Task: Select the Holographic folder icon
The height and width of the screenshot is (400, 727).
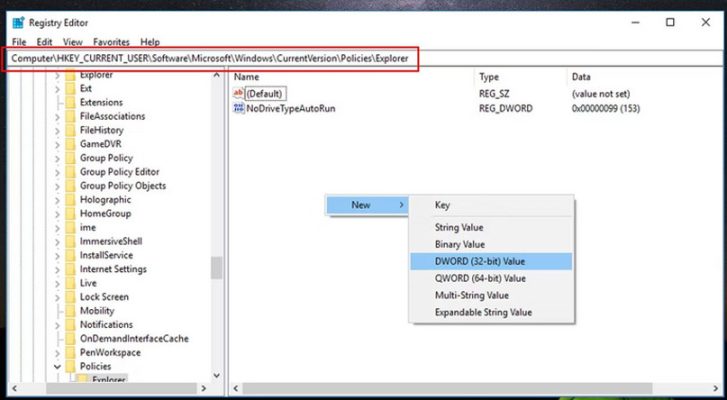Action: [70, 200]
